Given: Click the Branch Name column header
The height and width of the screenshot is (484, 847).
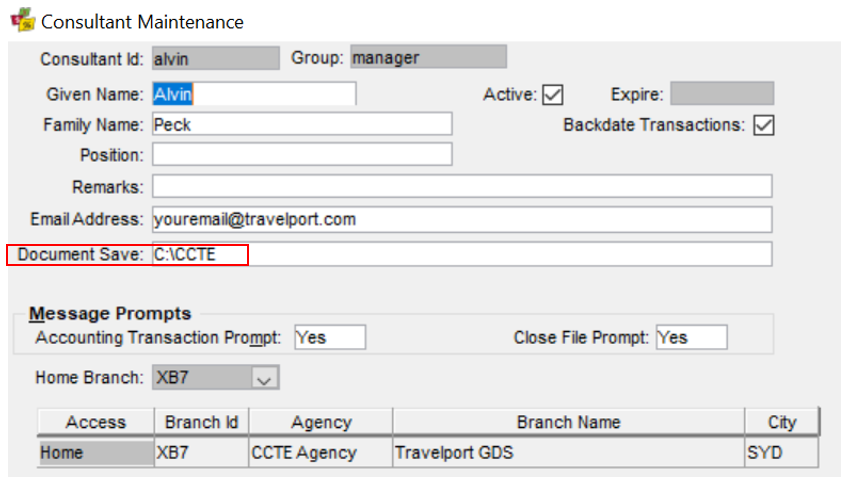Looking at the screenshot, I should pyautogui.click(x=568, y=422).
